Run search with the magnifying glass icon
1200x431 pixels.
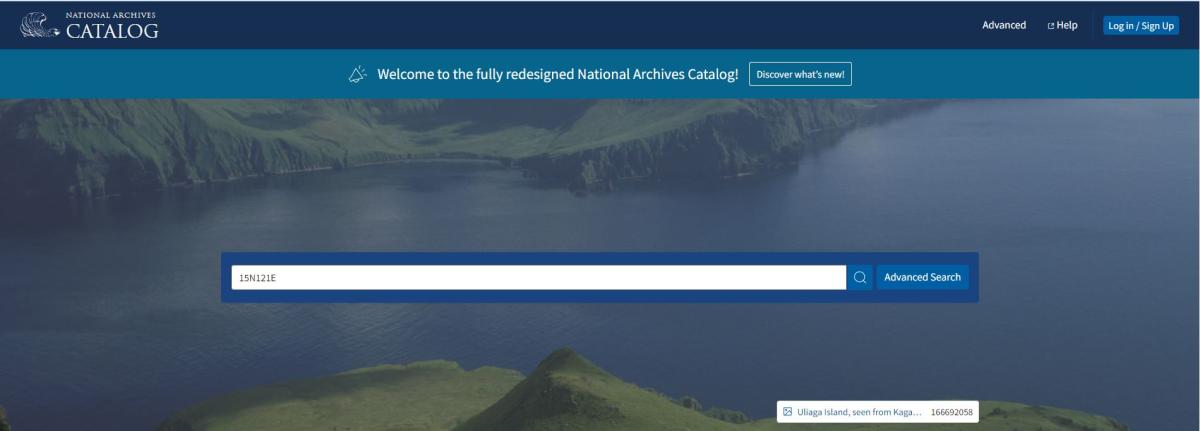[x=860, y=277]
